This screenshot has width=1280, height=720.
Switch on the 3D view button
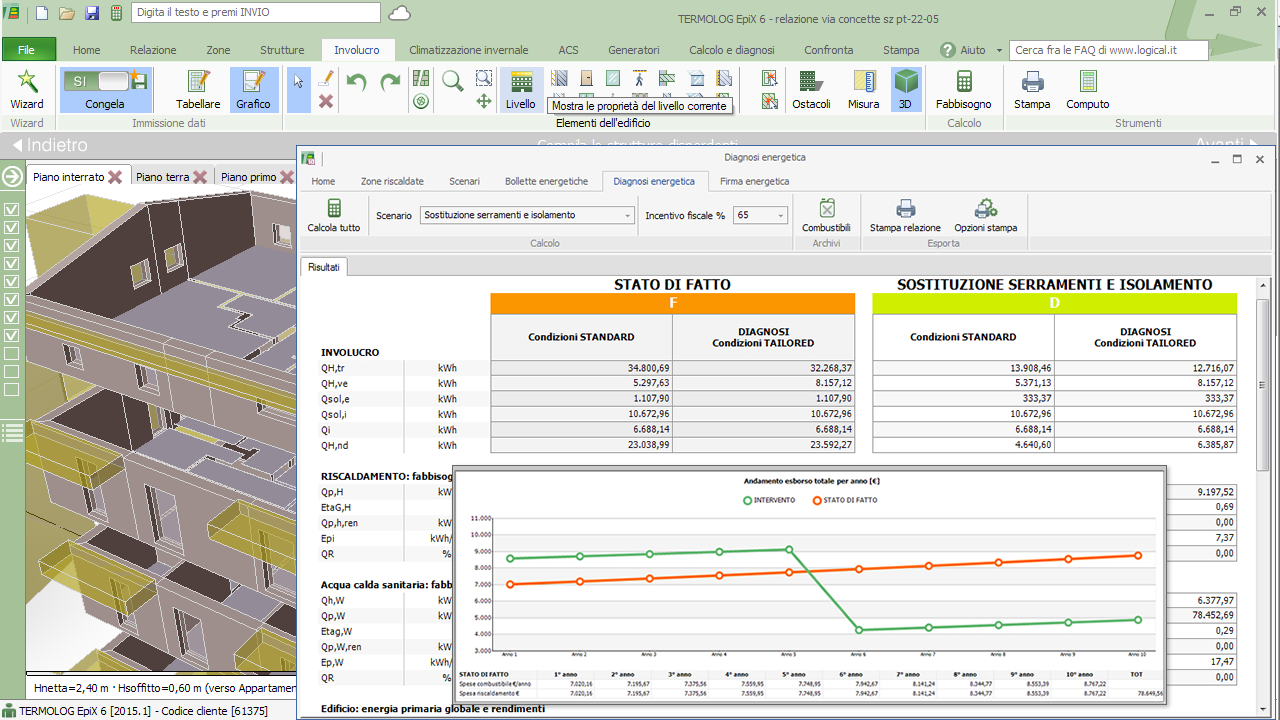pyautogui.click(x=905, y=88)
